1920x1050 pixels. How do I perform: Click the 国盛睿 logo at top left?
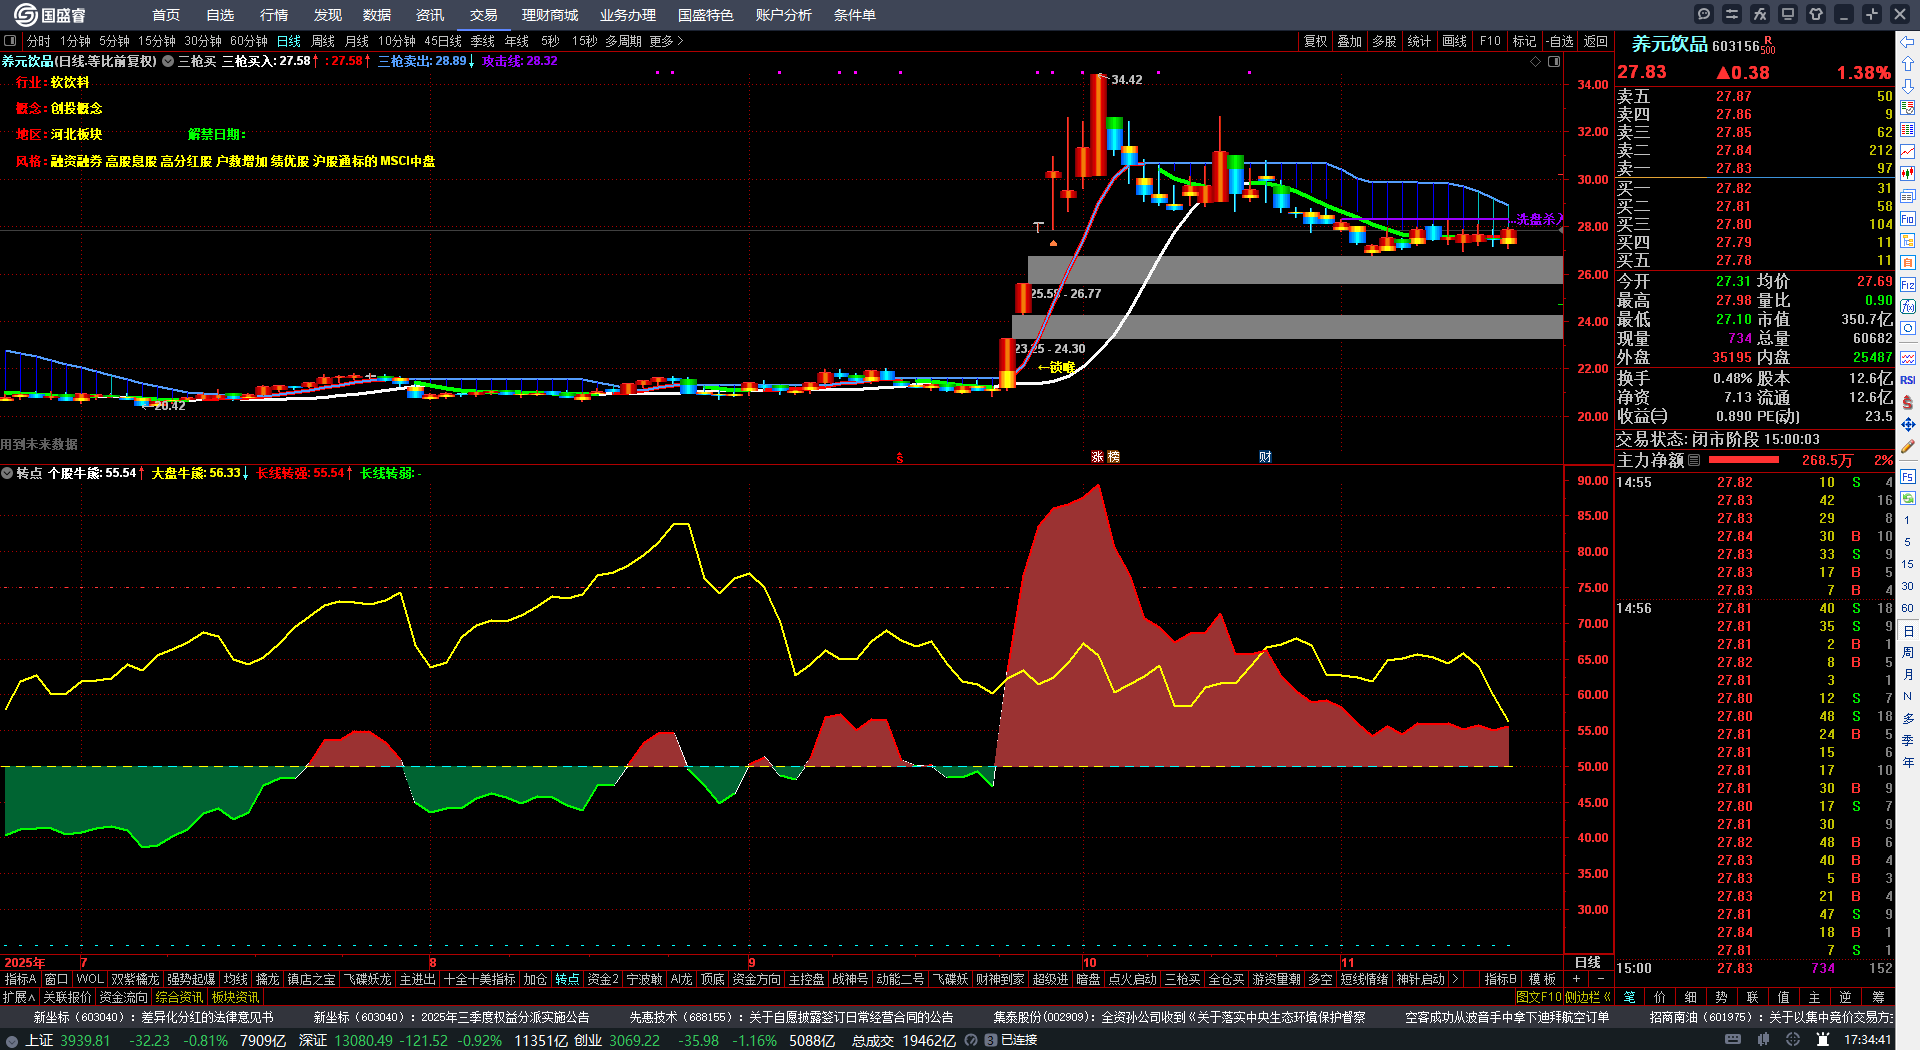pos(50,15)
